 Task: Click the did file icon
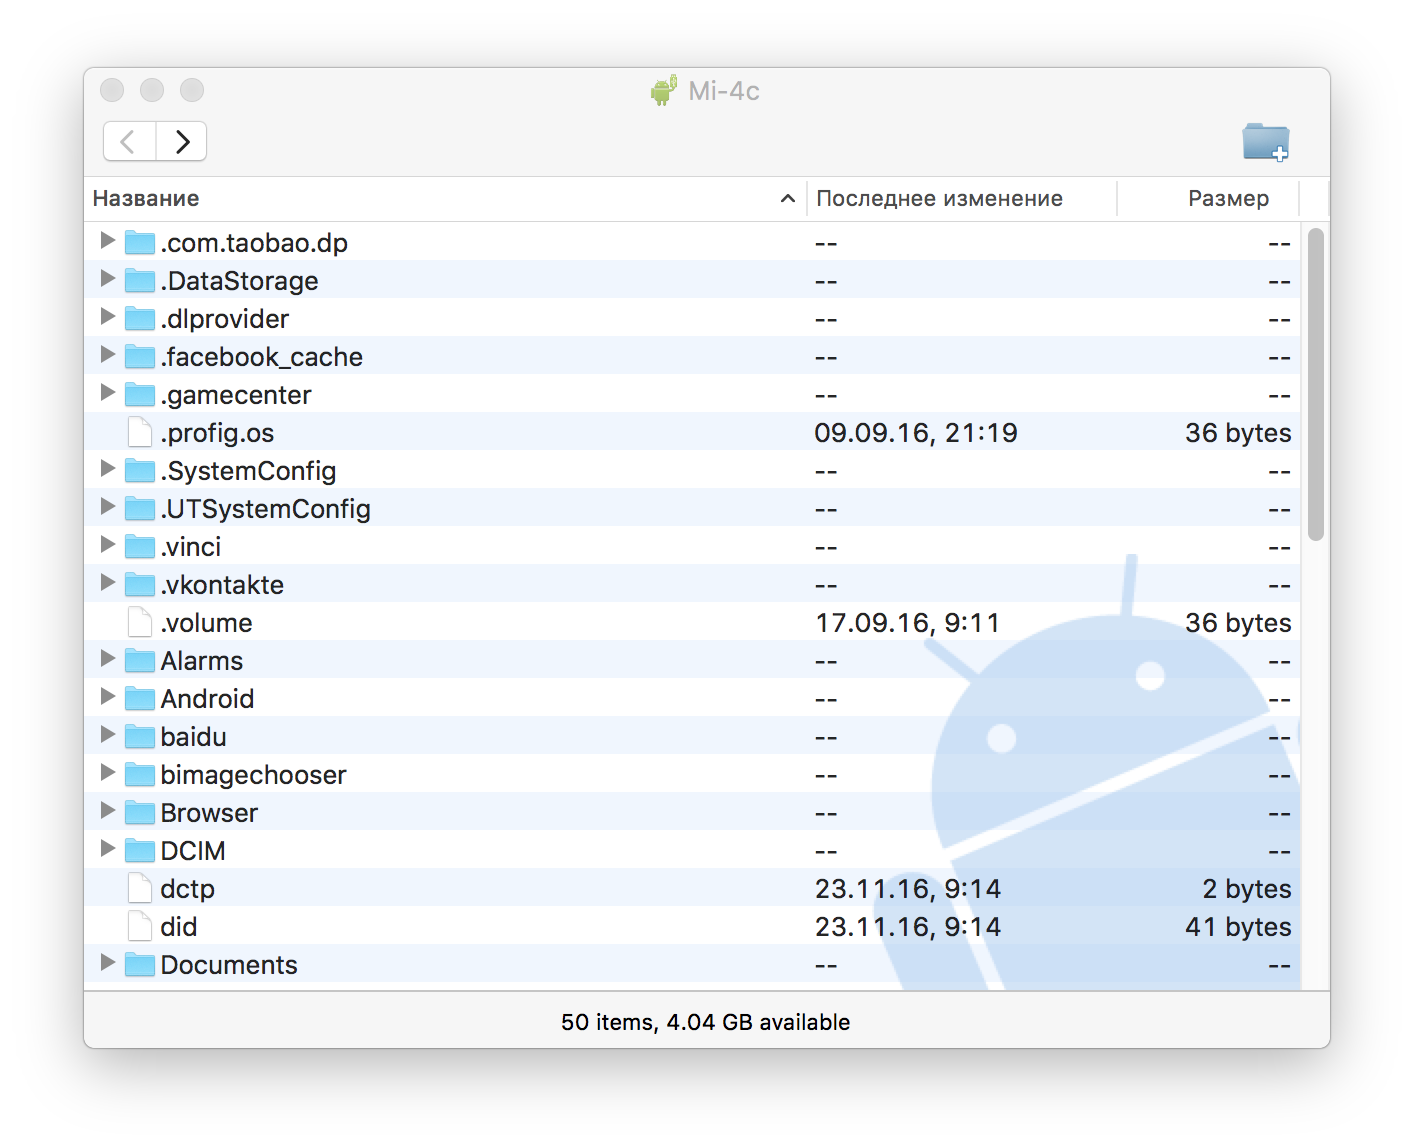point(140,926)
